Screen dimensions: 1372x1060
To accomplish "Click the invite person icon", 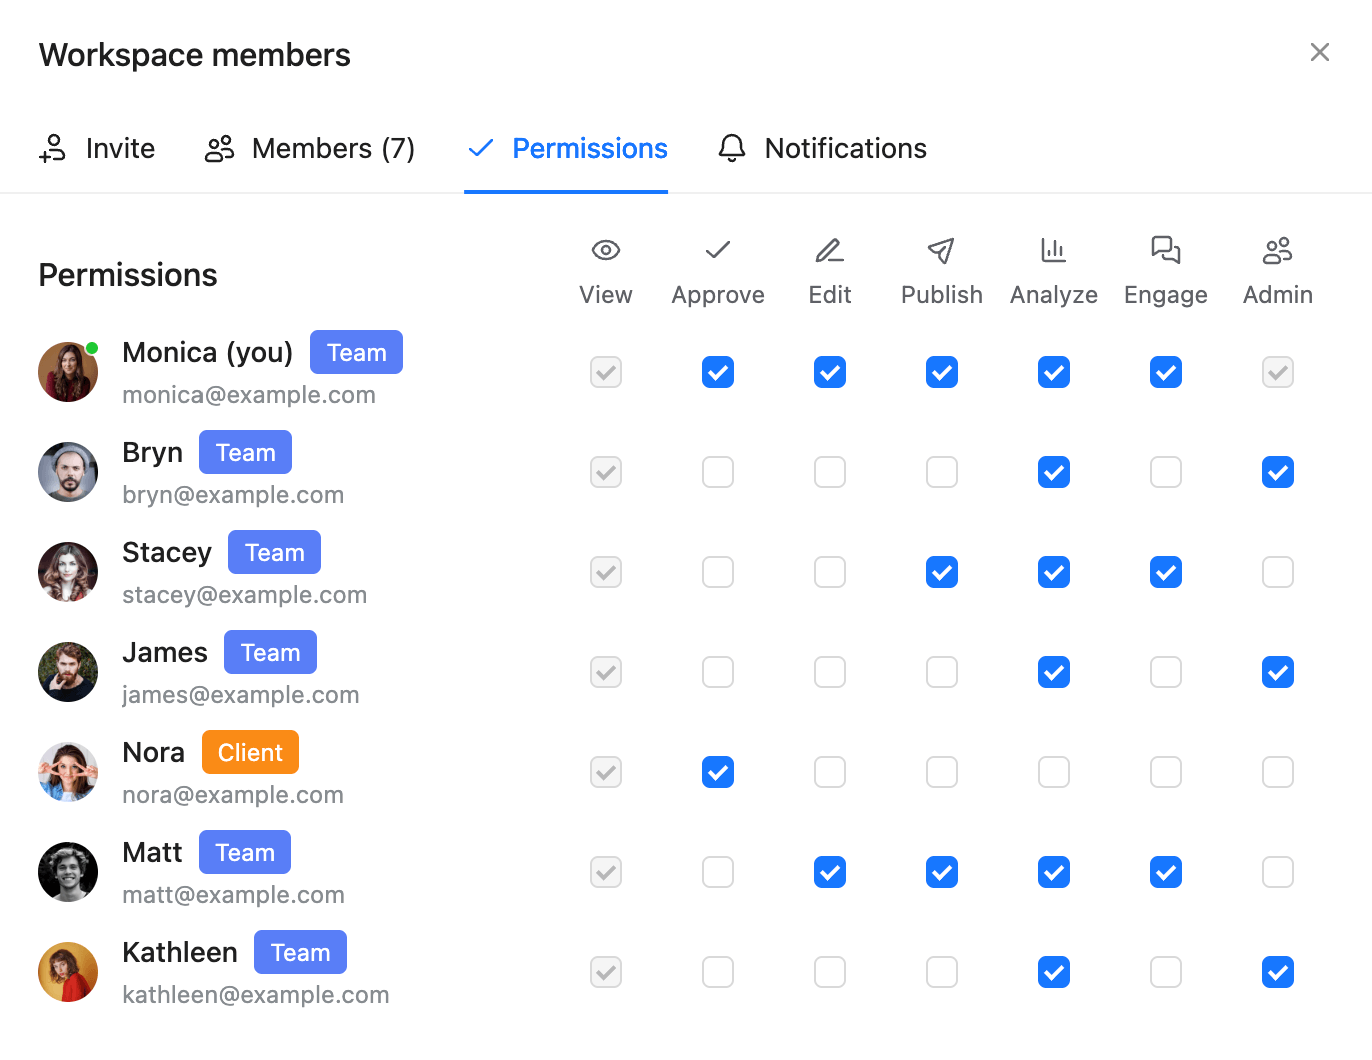I will tap(51, 148).
